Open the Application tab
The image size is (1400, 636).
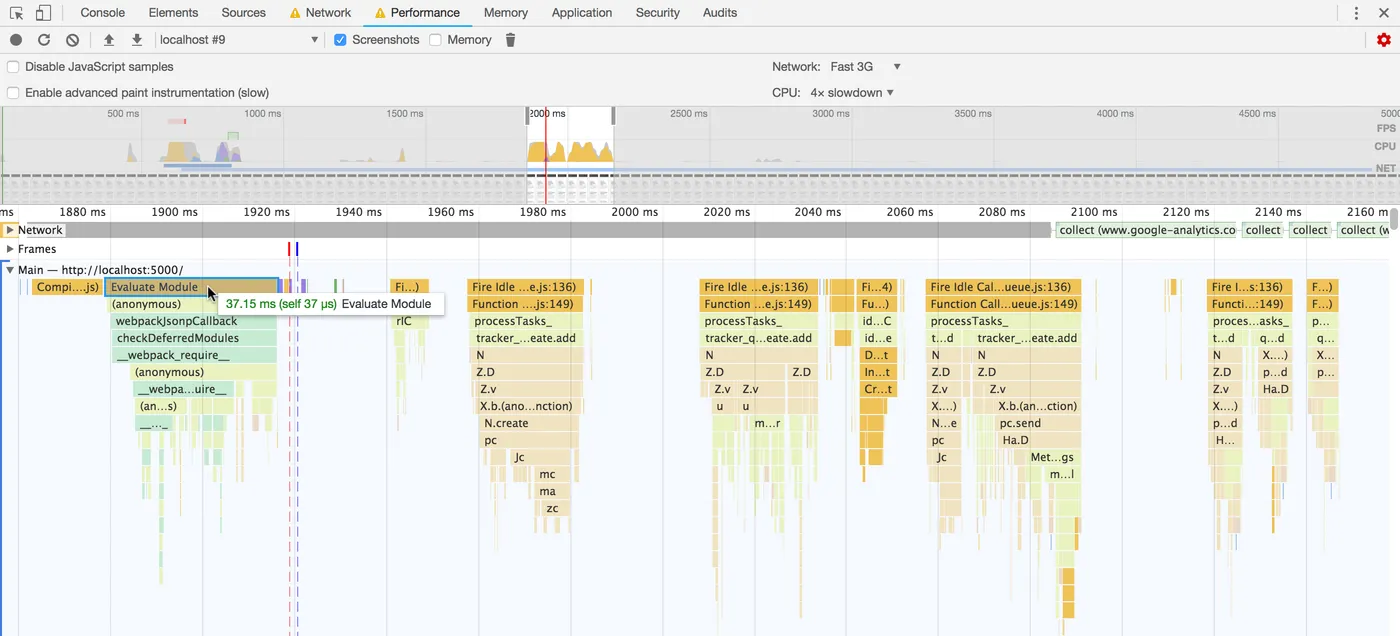click(x=581, y=13)
